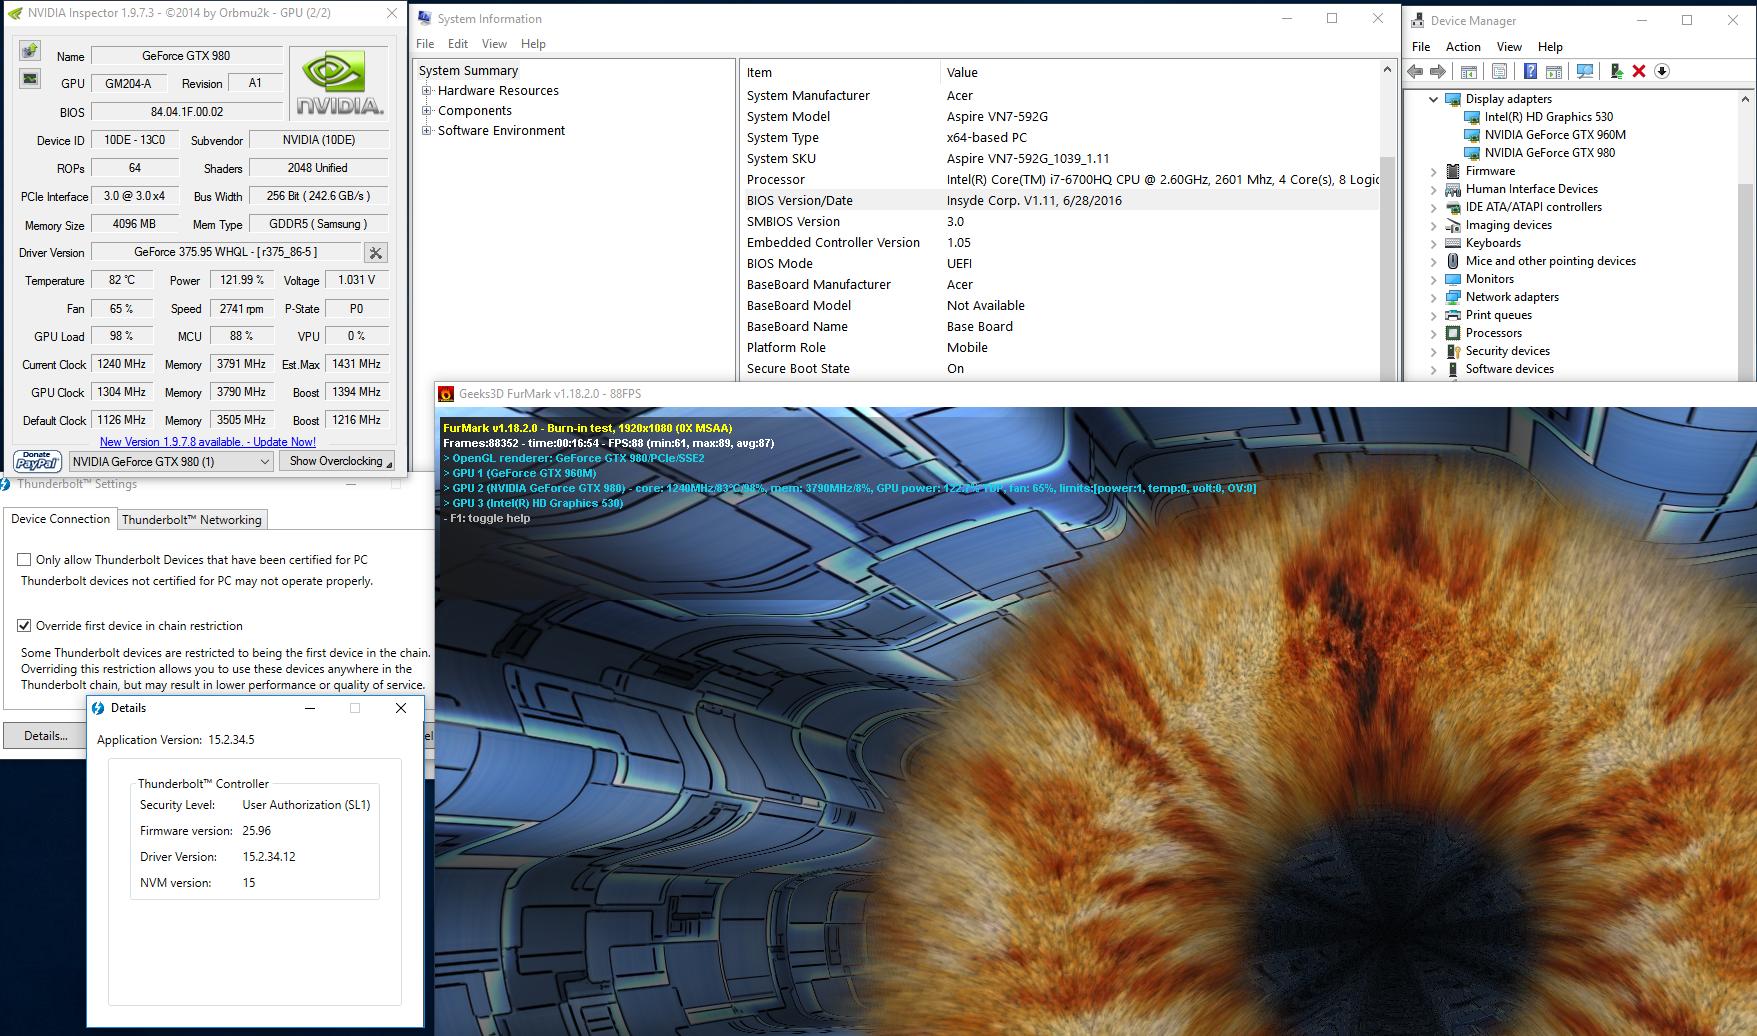
Task: Click the red X Uninstall device icon
Action: click(1639, 71)
